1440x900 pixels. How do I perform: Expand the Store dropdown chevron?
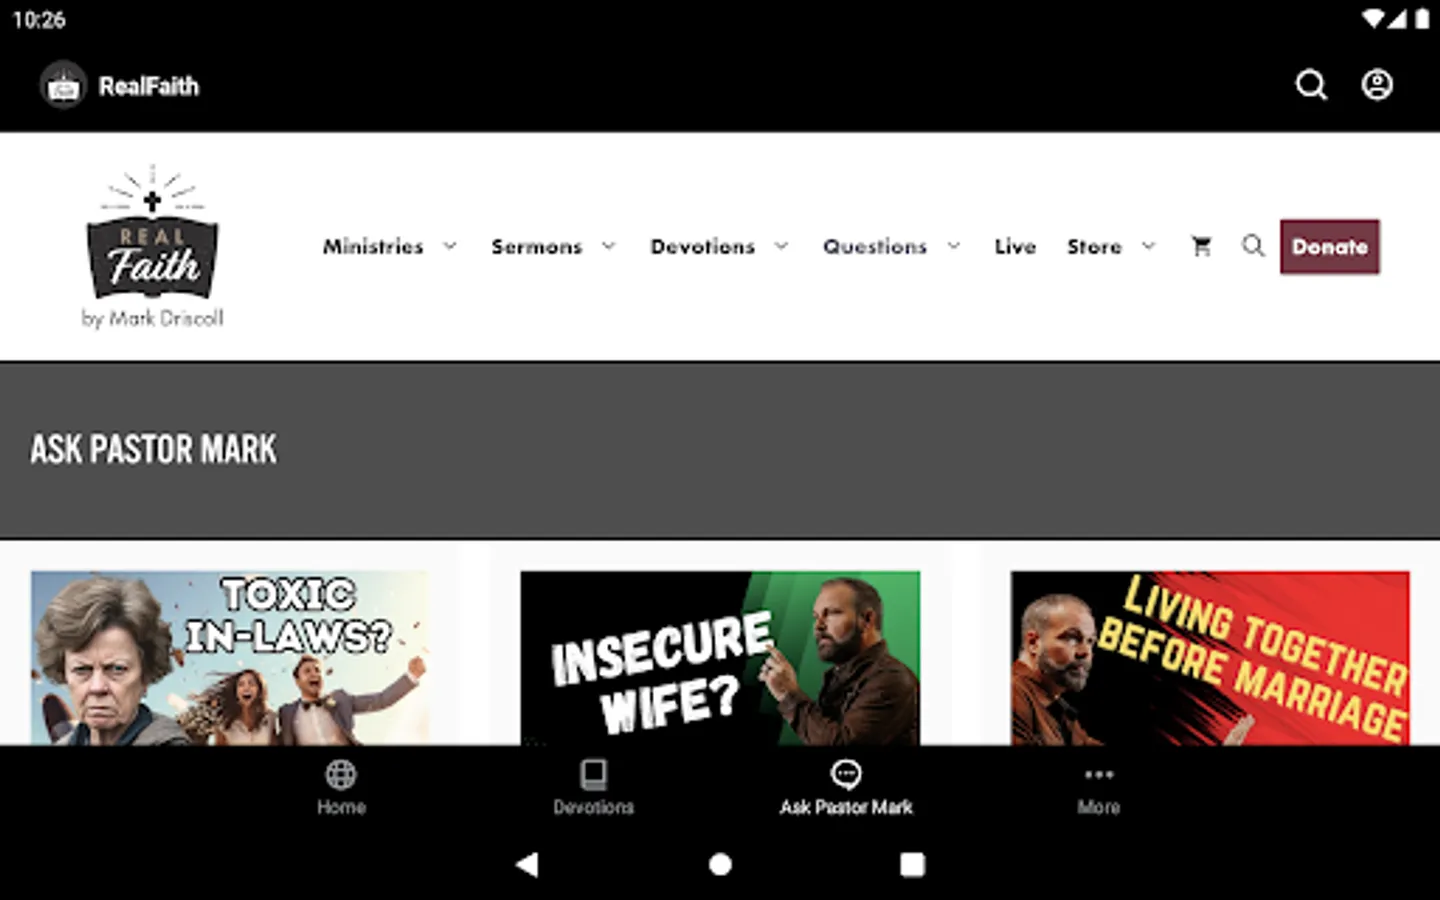1148,246
